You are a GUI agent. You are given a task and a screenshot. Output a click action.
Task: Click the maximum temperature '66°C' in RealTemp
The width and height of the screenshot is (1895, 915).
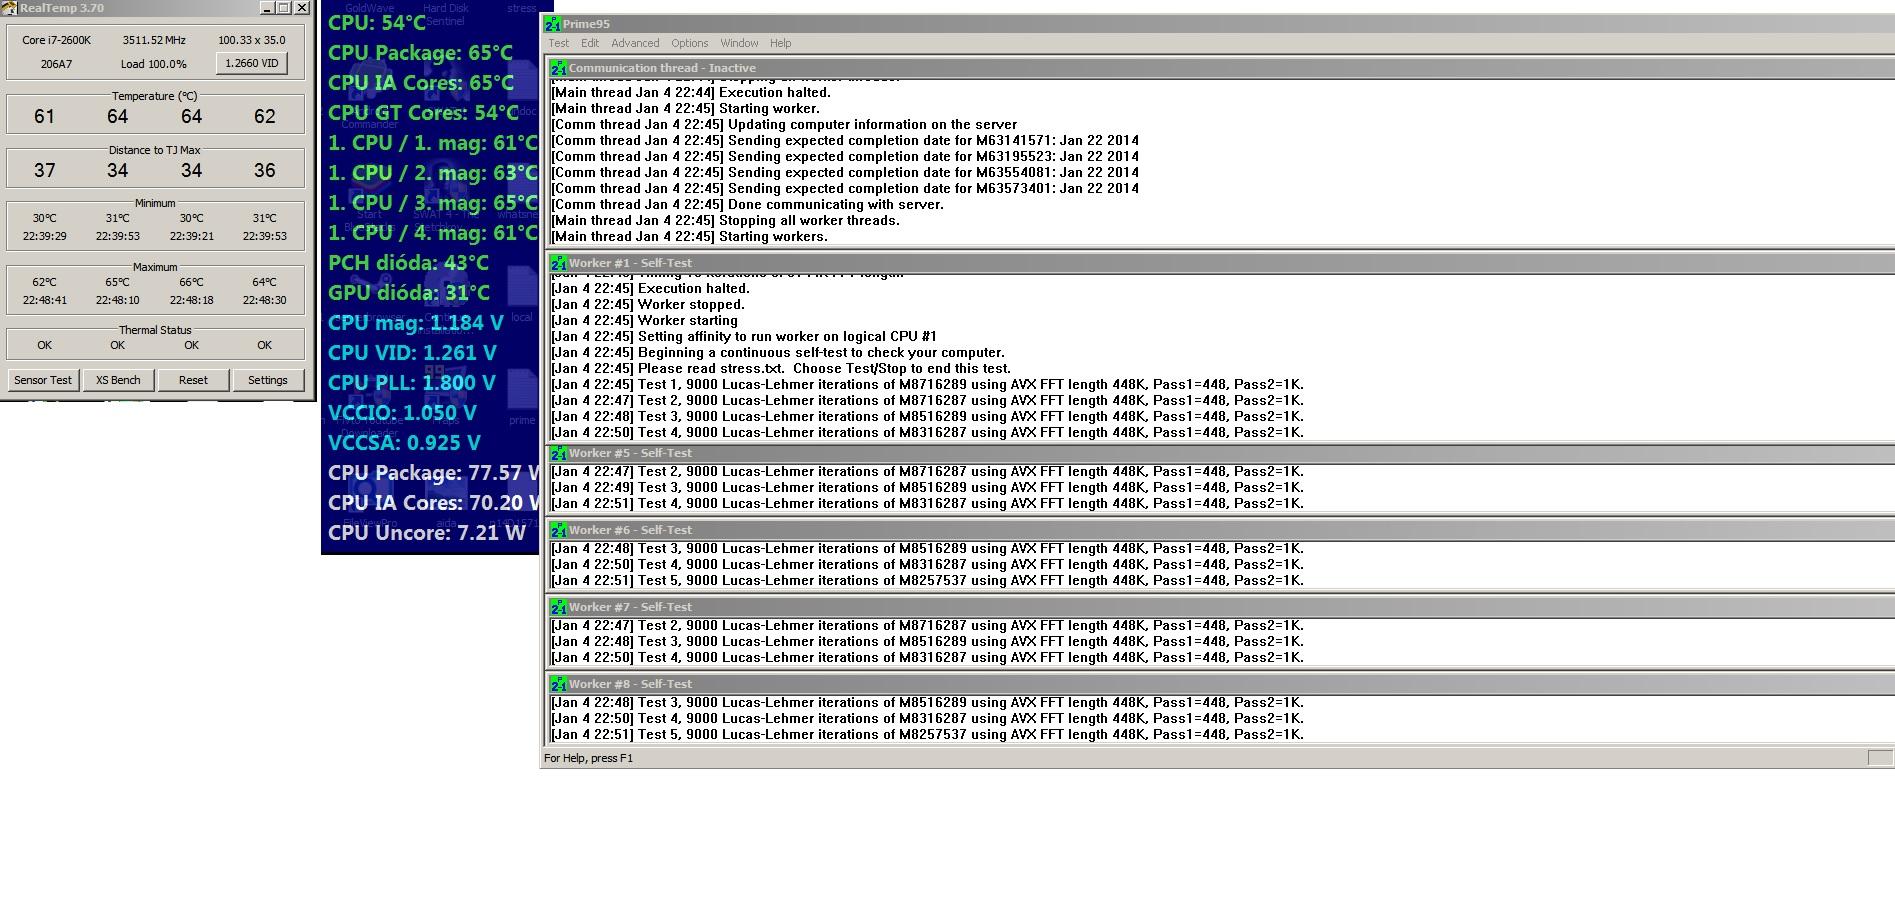191,282
